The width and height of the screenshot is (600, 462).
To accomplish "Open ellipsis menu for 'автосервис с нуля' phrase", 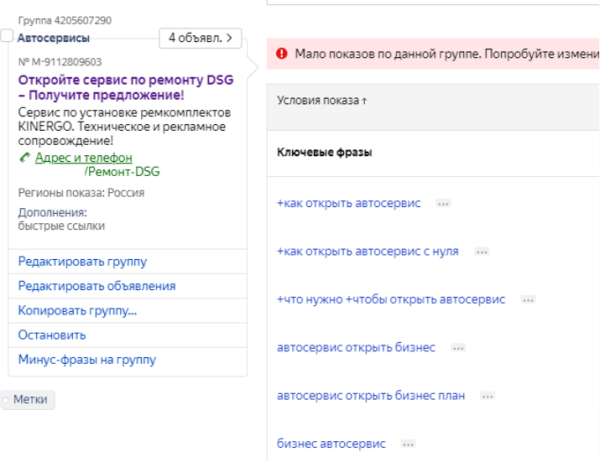I will pos(481,252).
